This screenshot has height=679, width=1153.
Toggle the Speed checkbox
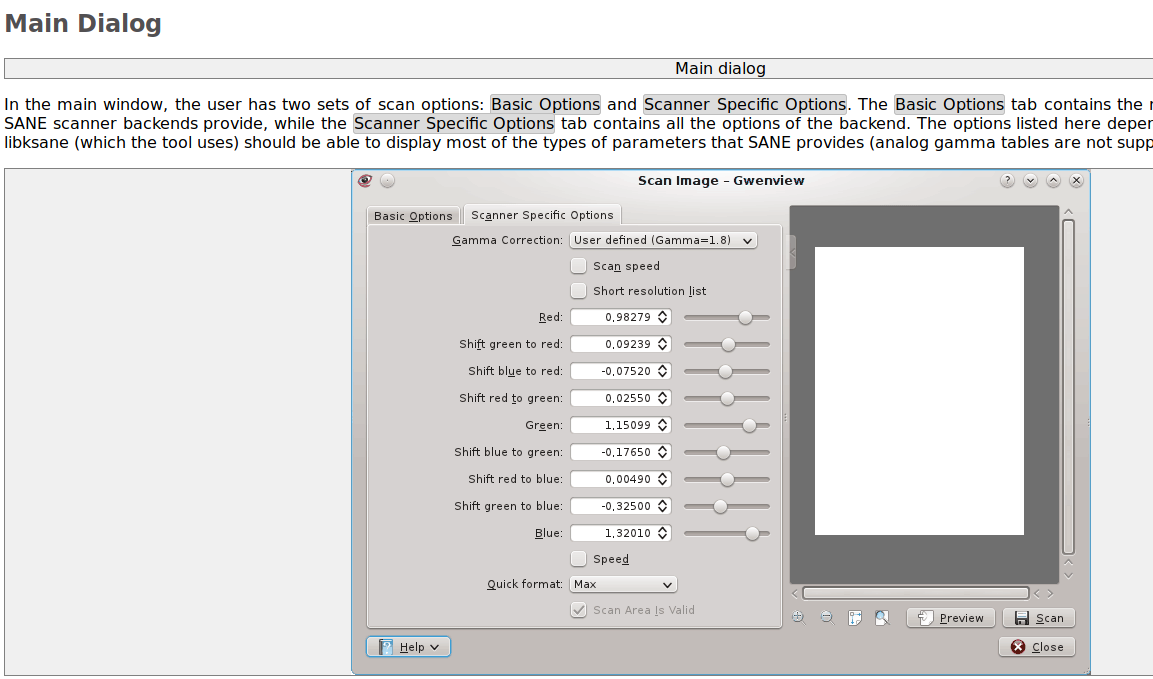point(578,559)
